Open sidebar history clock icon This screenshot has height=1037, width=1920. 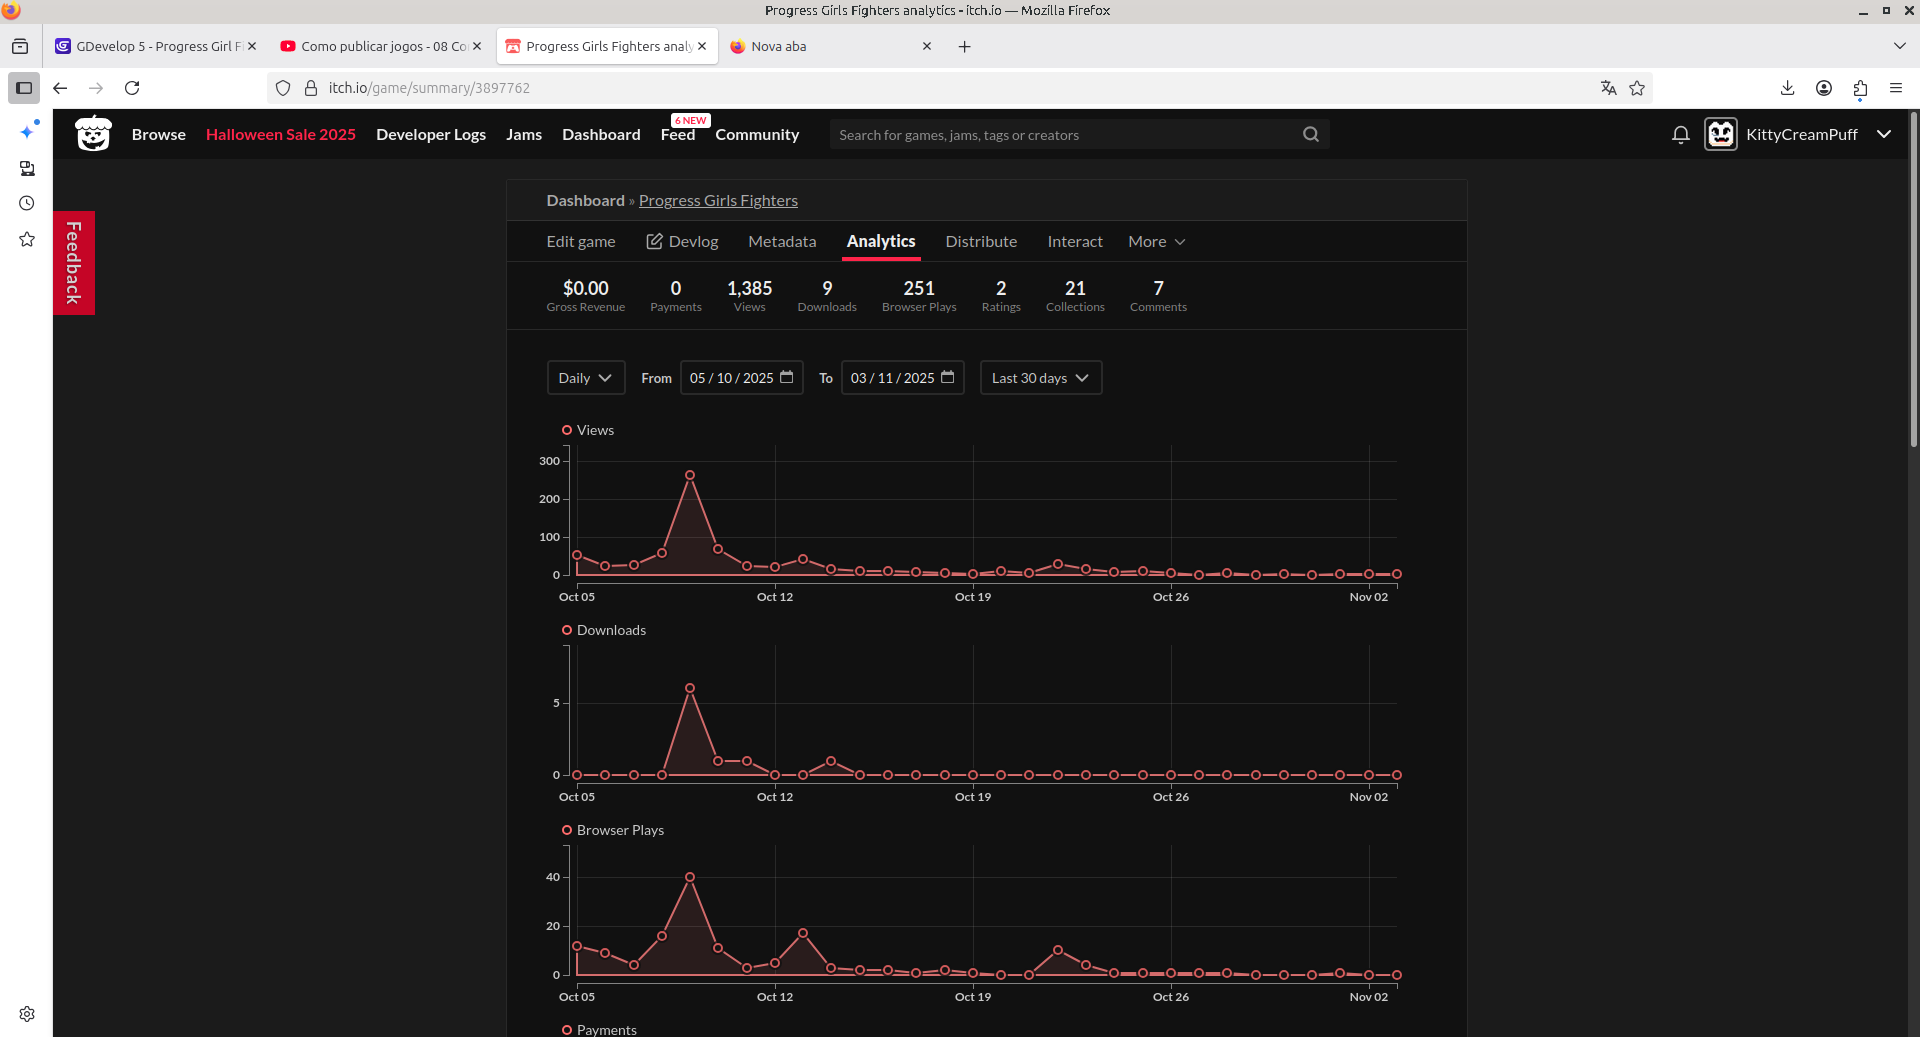point(27,203)
